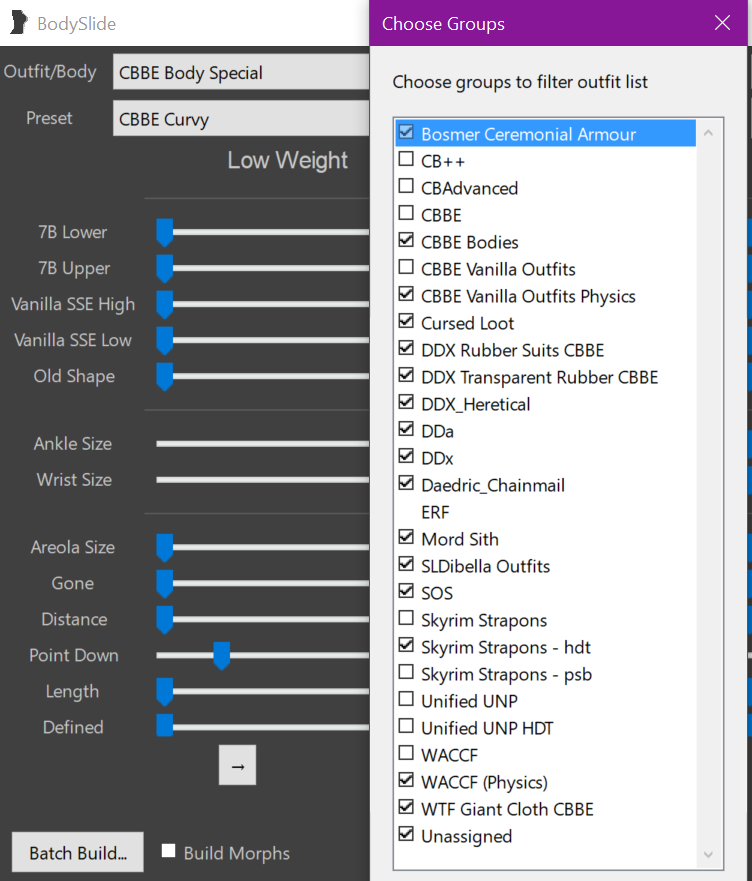Uncheck the Daedric_Chainmail group
Viewport: 752px width, 881px height.
pyautogui.click(x=406, y=483)
